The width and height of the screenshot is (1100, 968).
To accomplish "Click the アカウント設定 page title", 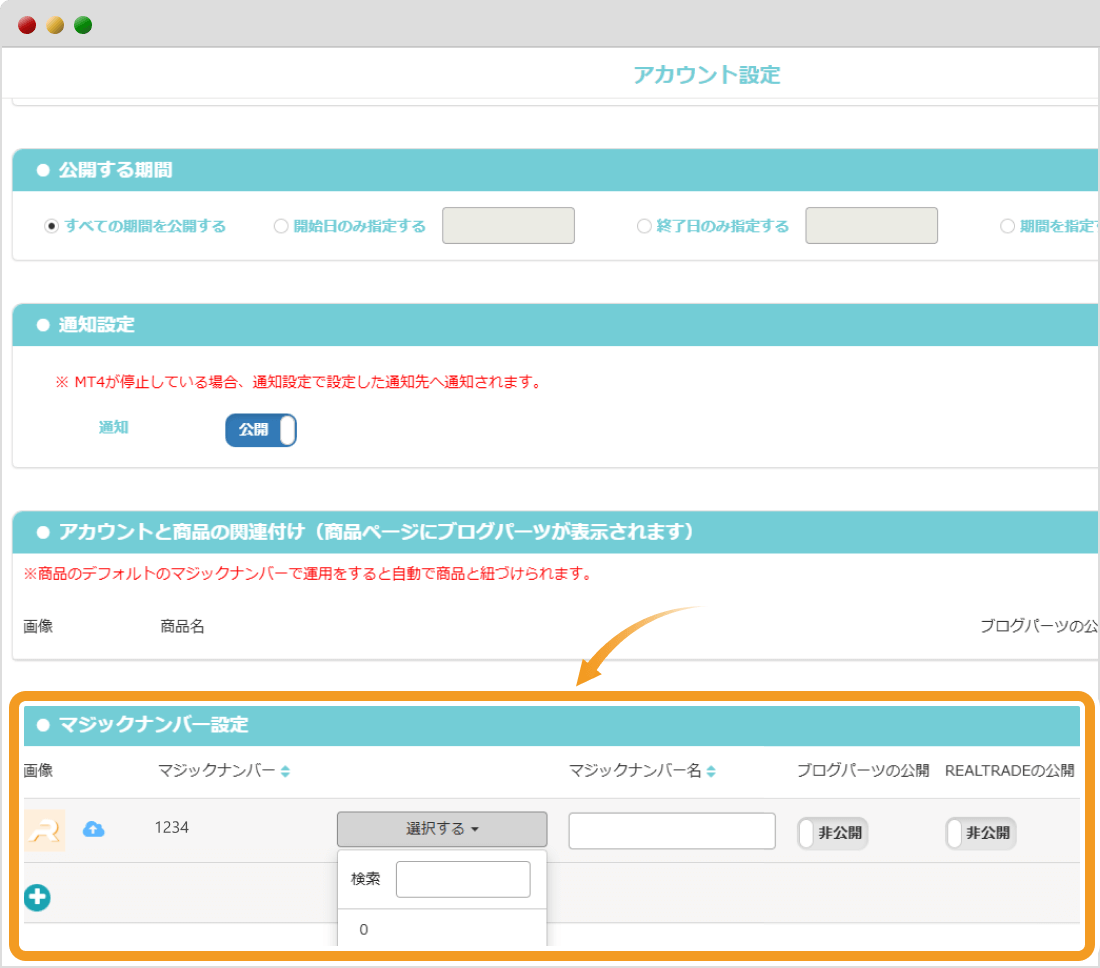I will 706,74.
